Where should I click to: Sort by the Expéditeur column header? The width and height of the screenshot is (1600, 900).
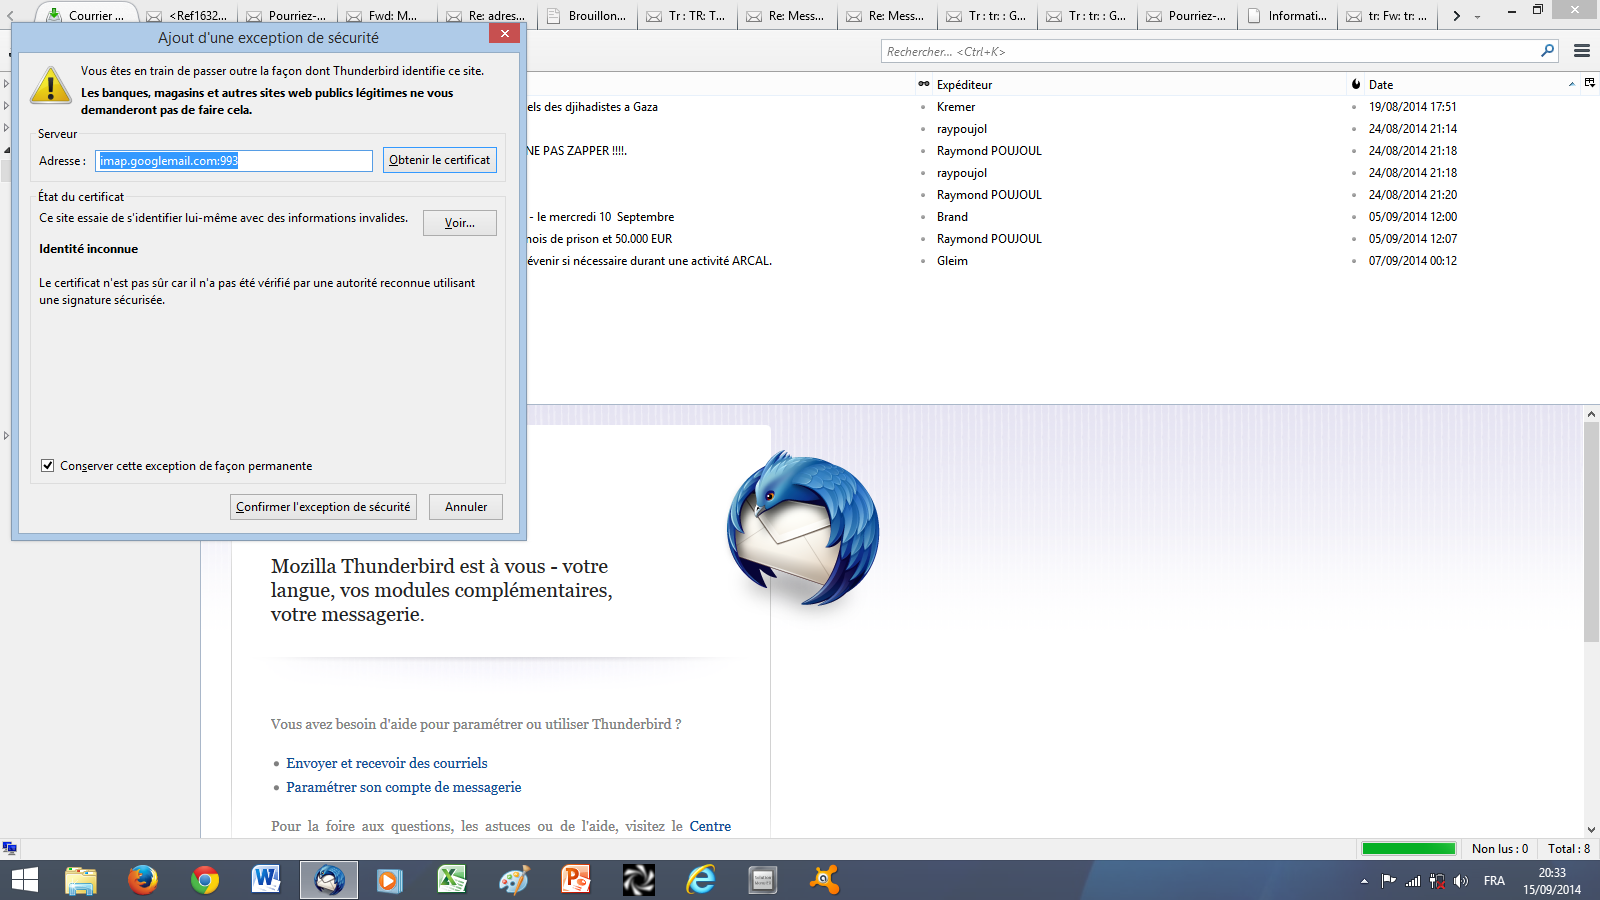point(1138,84)
